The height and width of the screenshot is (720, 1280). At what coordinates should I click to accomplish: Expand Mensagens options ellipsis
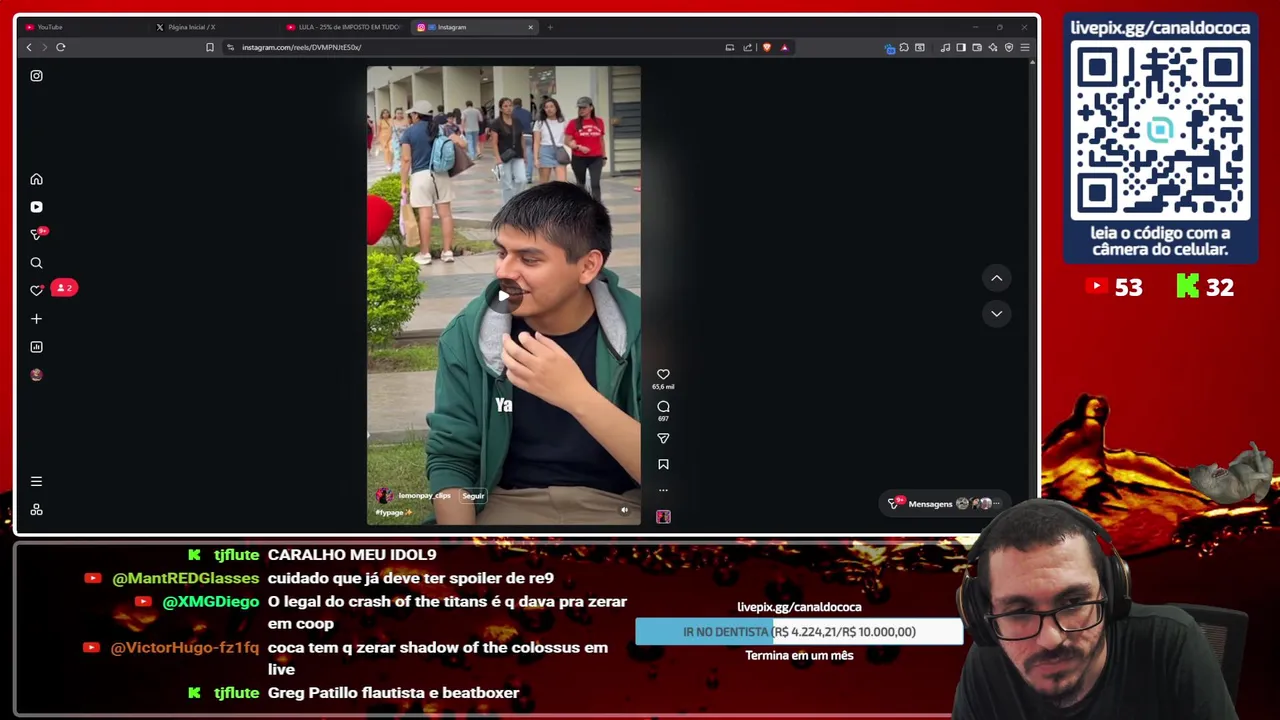996,504
